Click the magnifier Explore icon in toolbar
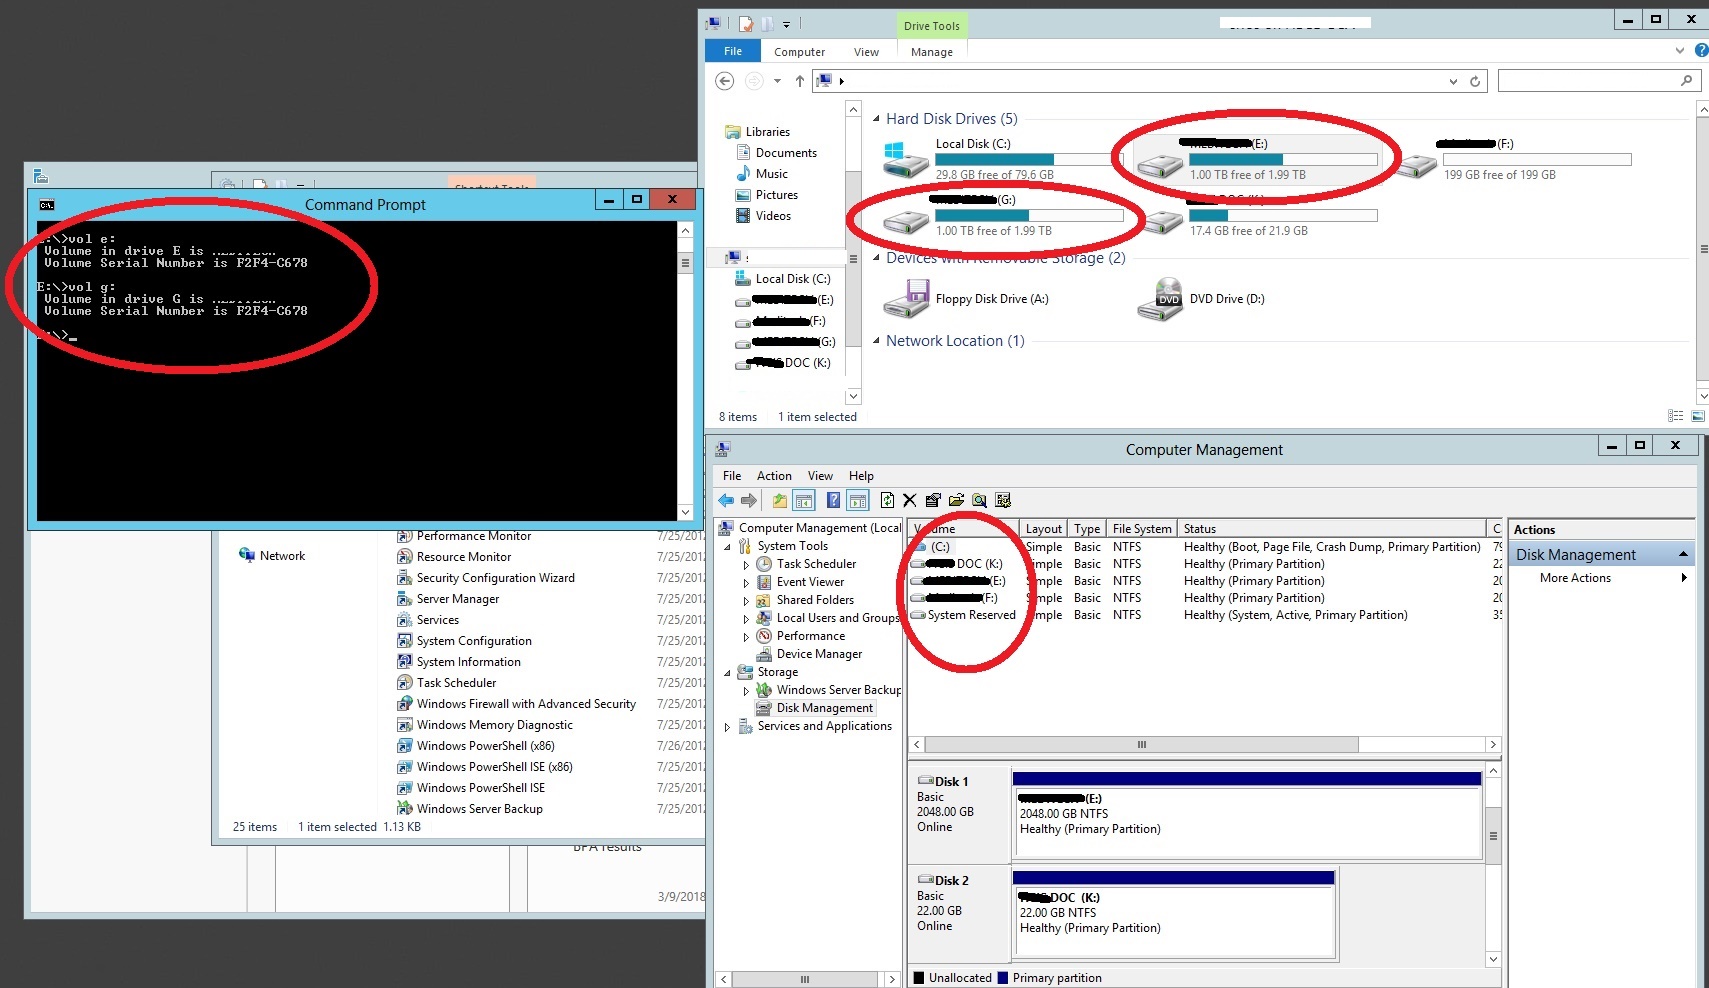 (x=979, y=501)
